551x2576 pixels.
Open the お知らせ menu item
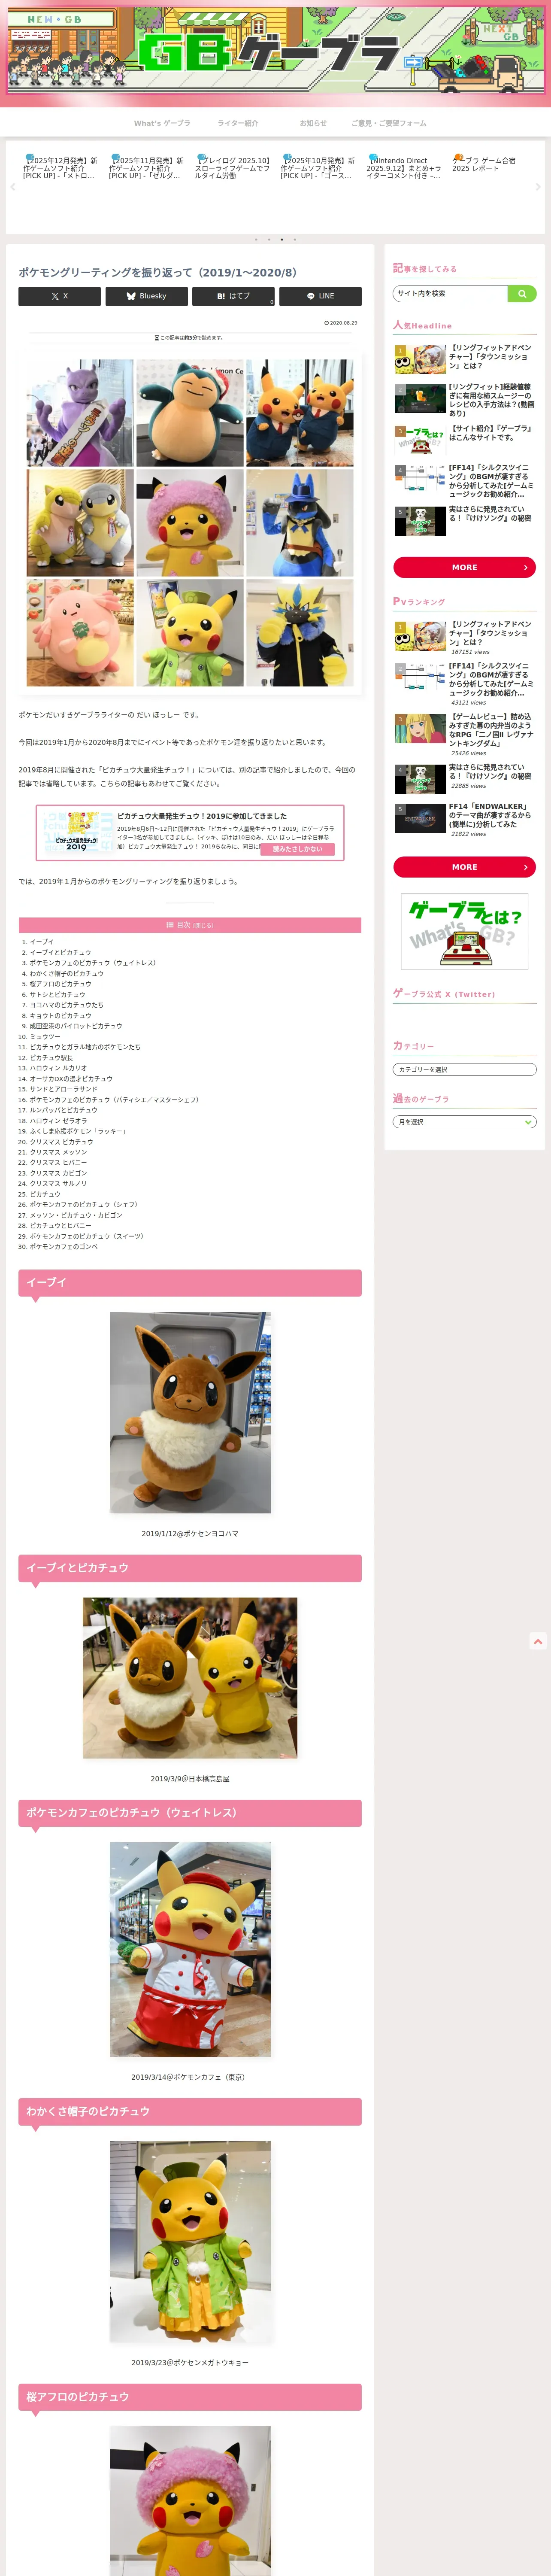[313, 123]
